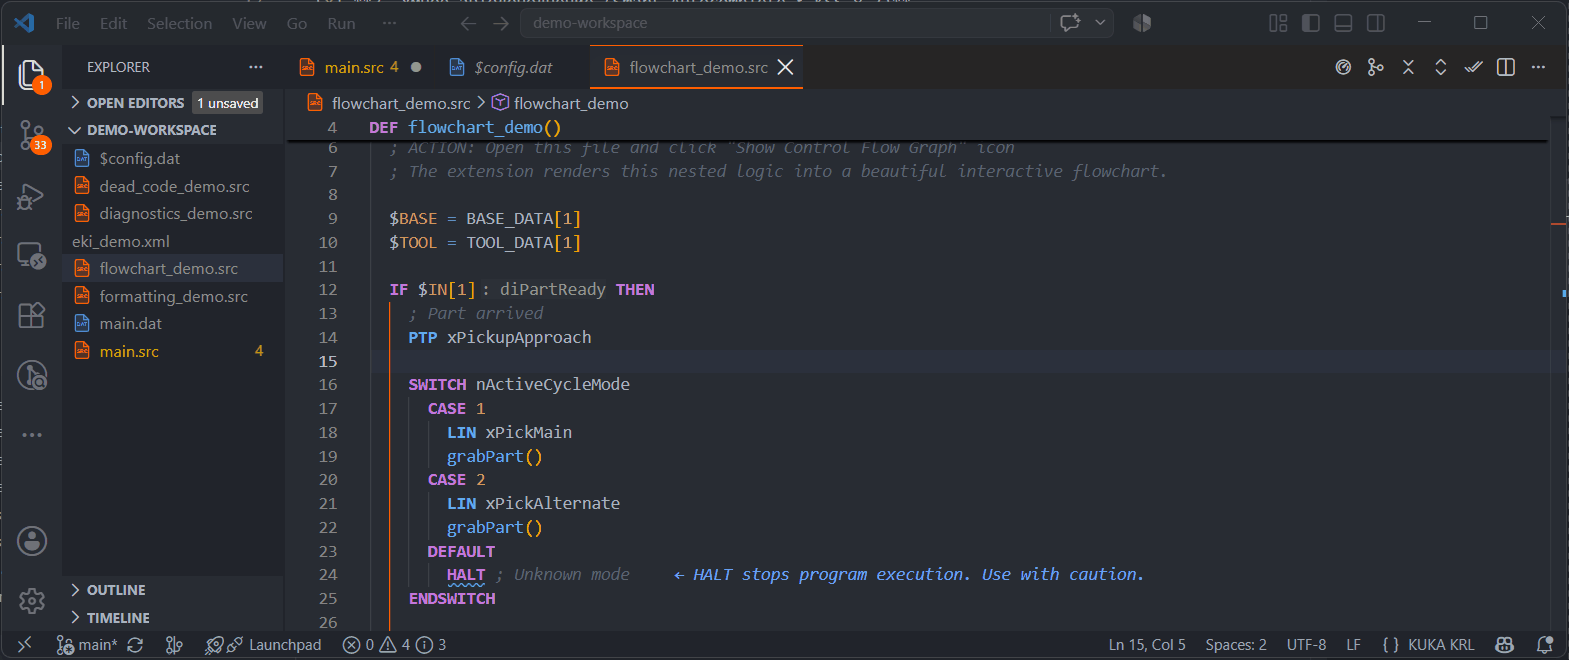The image size is (1569, 660).
Task: Open more editor actions menu
Action: click(1538, 67)
